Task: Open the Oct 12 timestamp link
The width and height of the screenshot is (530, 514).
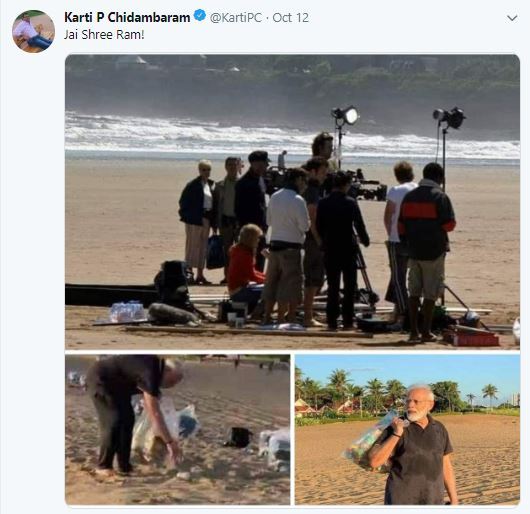Action: 290,18
